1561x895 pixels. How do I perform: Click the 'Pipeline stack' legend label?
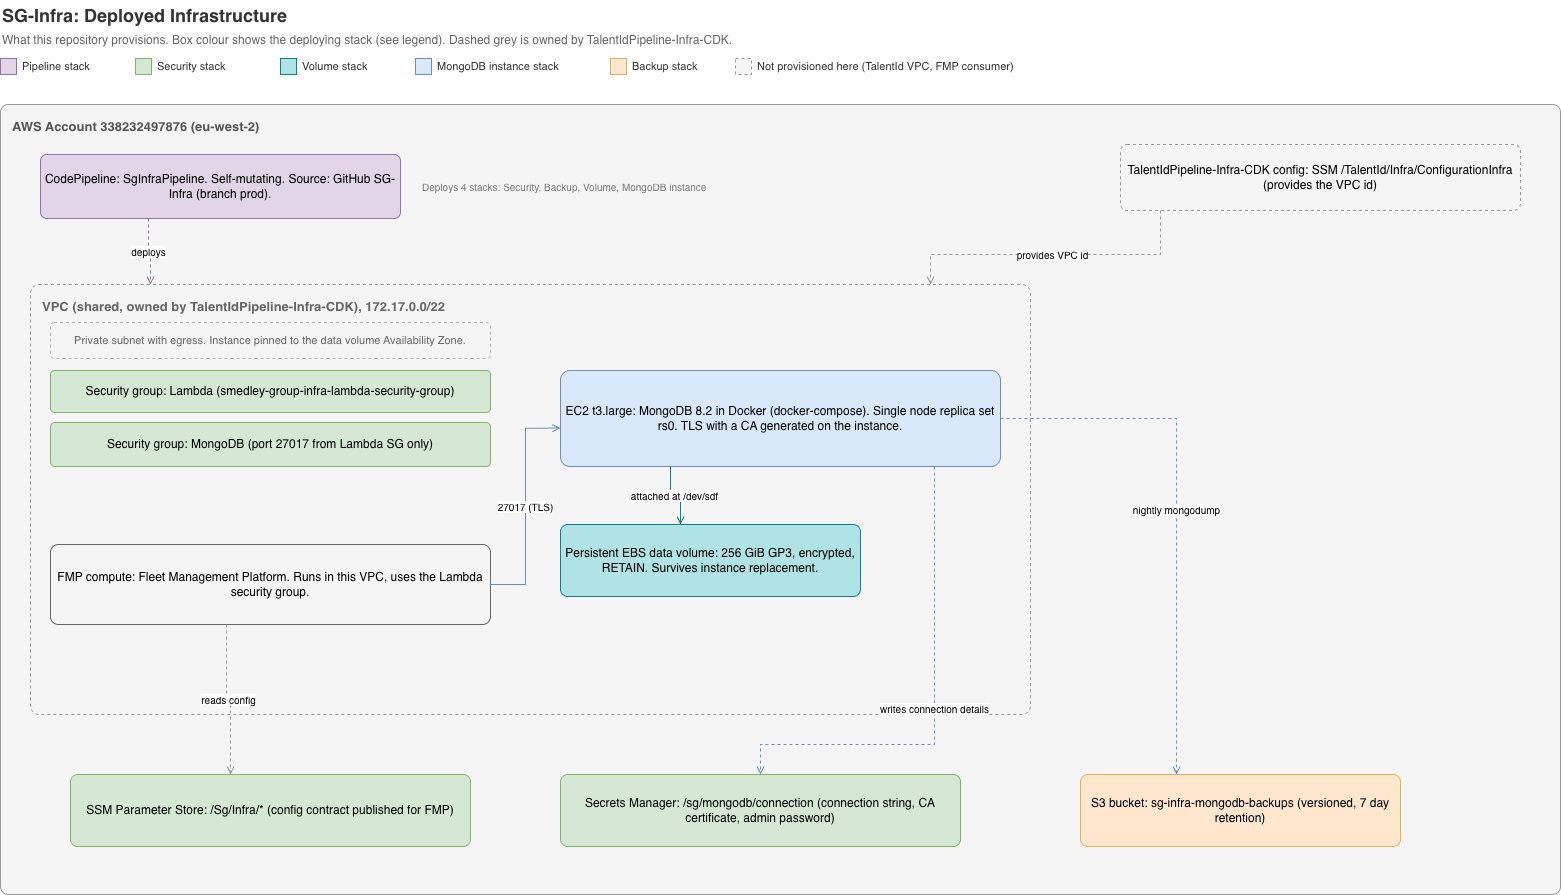(x=56, y=67)
